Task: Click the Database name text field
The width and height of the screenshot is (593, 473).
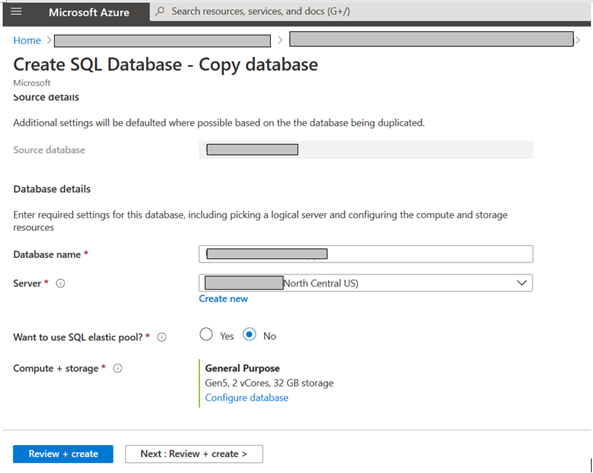Action: 366,254
